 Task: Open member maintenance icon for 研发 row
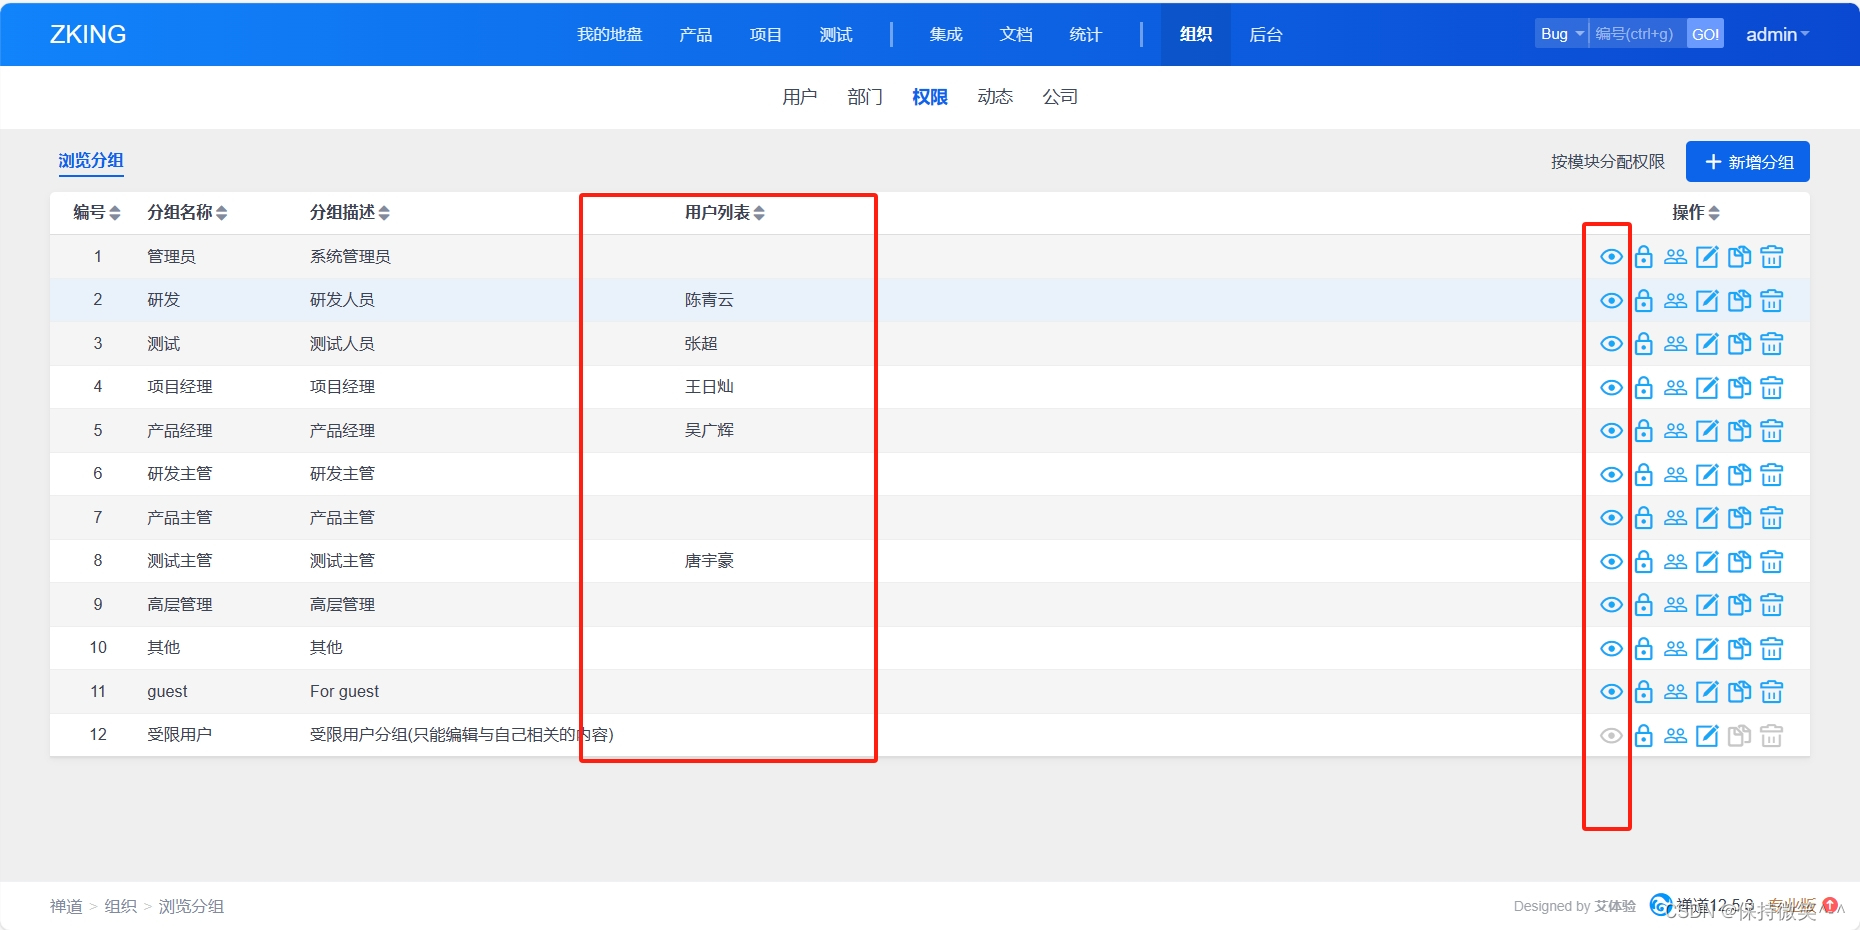pos(1675,301)
